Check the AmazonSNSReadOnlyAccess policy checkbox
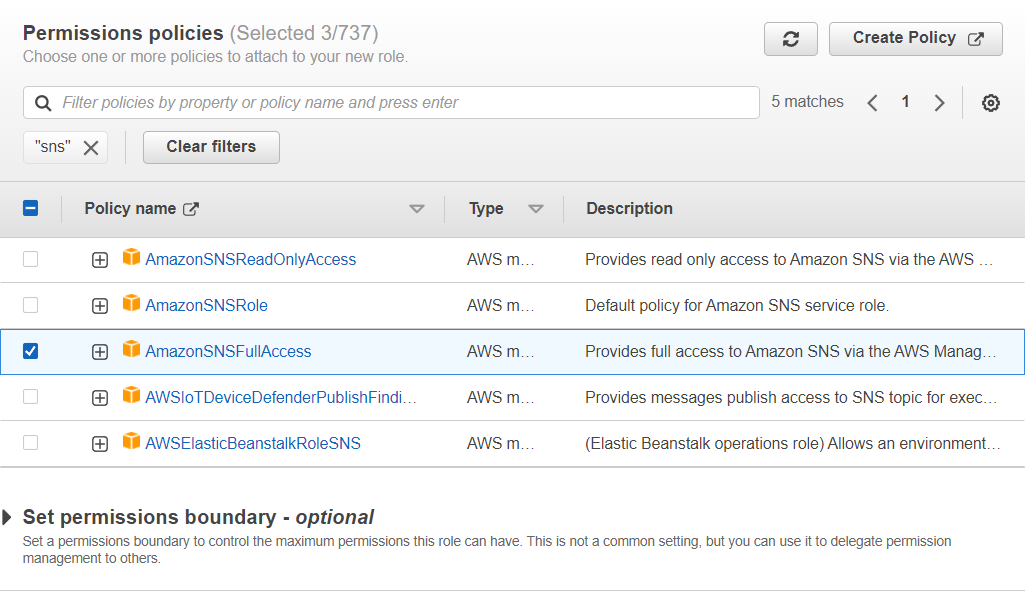This screenshot has height=592, width=1027. (x=31, y=259)
